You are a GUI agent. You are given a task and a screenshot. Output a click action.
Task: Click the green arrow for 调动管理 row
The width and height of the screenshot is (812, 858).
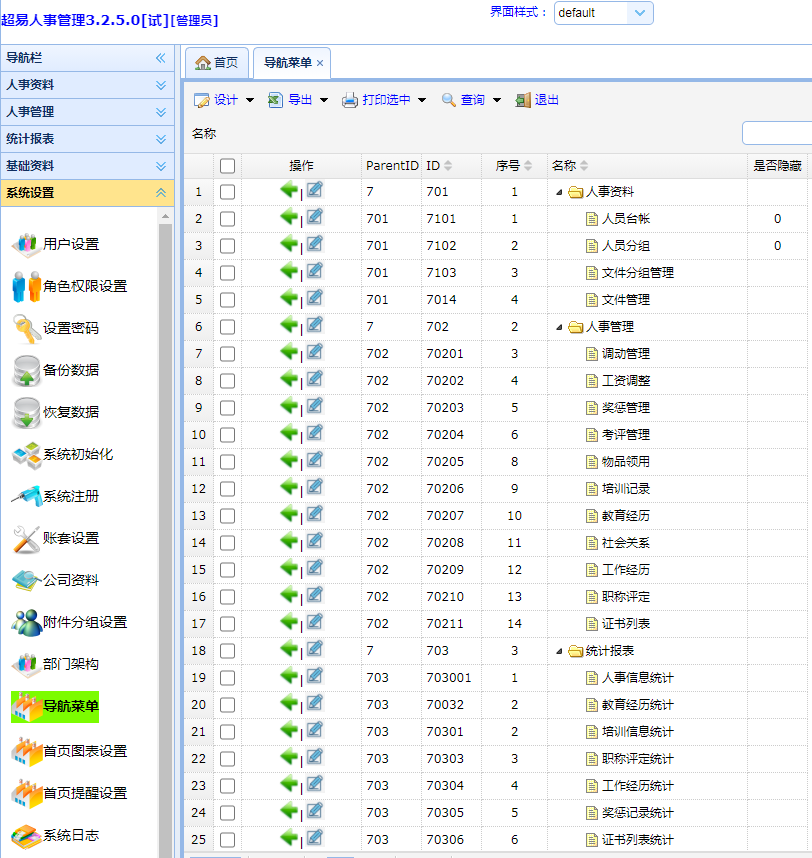(x=289, y=352)
